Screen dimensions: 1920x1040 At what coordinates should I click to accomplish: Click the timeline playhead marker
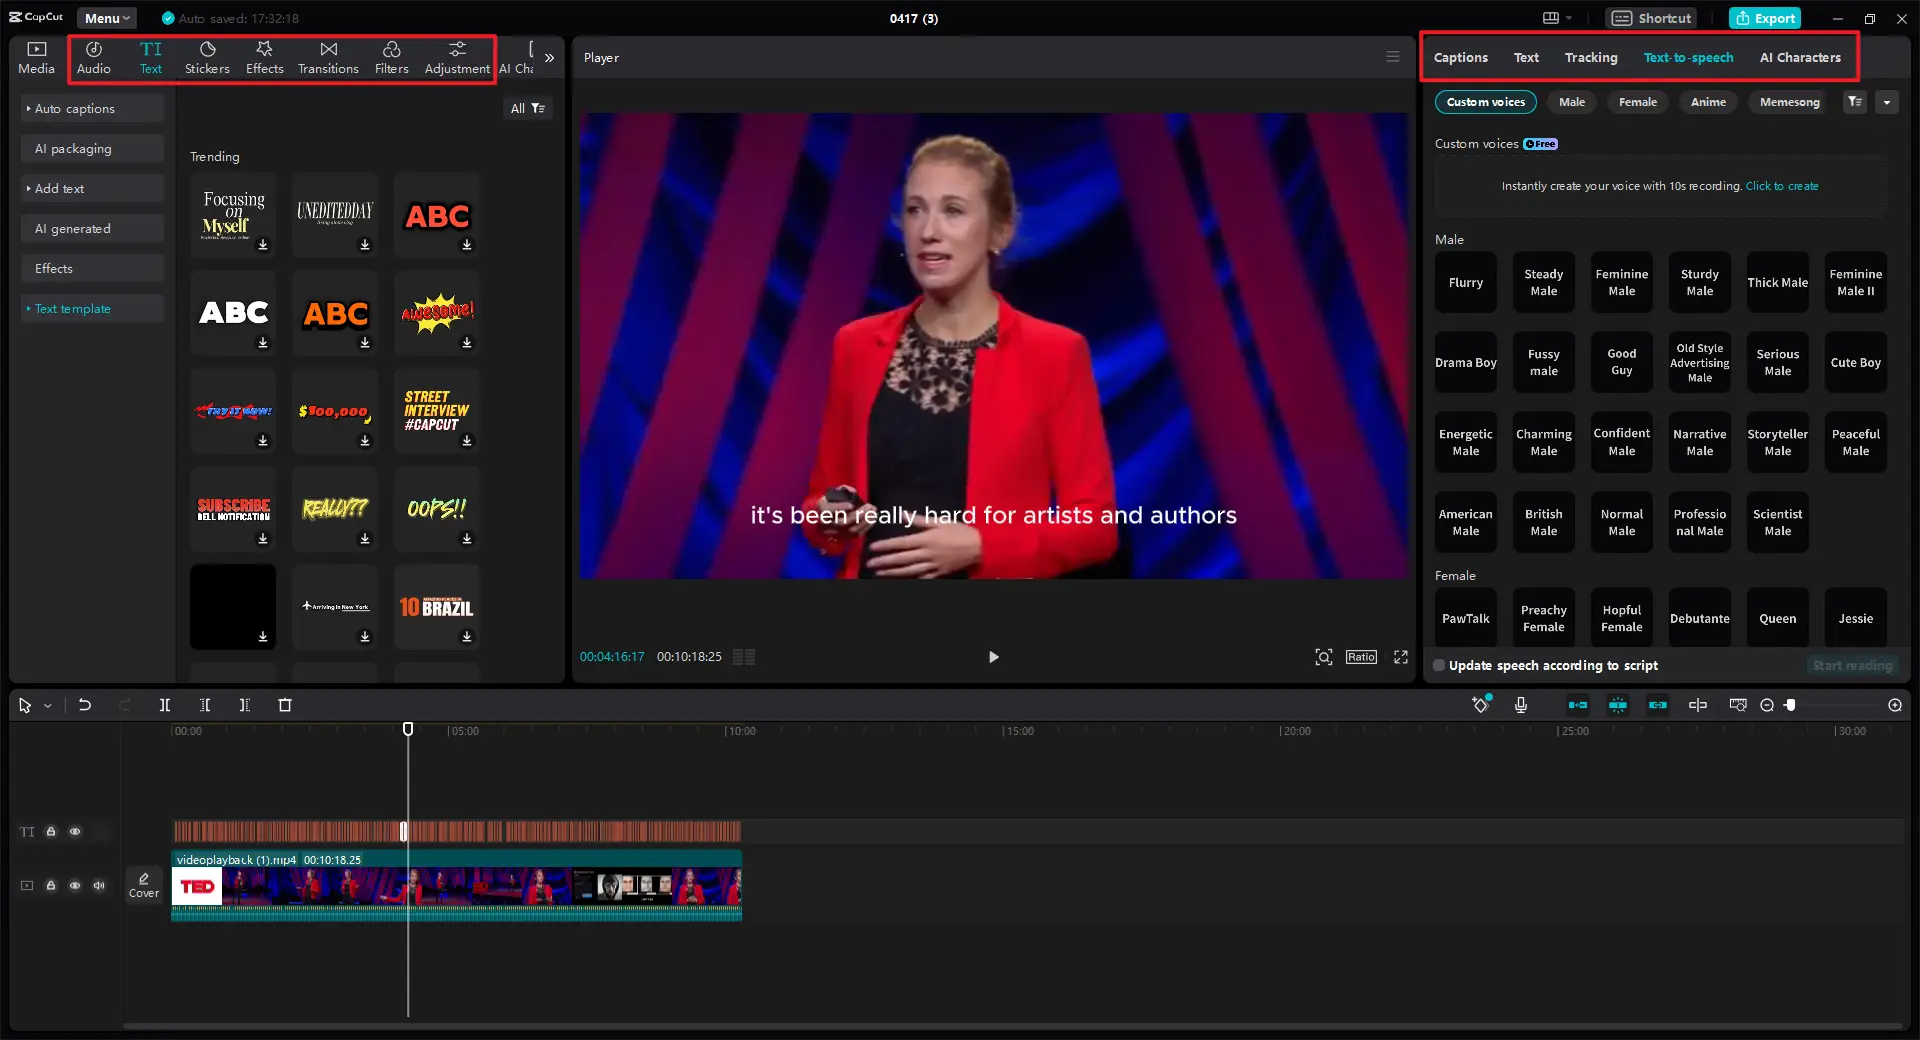click(x=408, y=729)
